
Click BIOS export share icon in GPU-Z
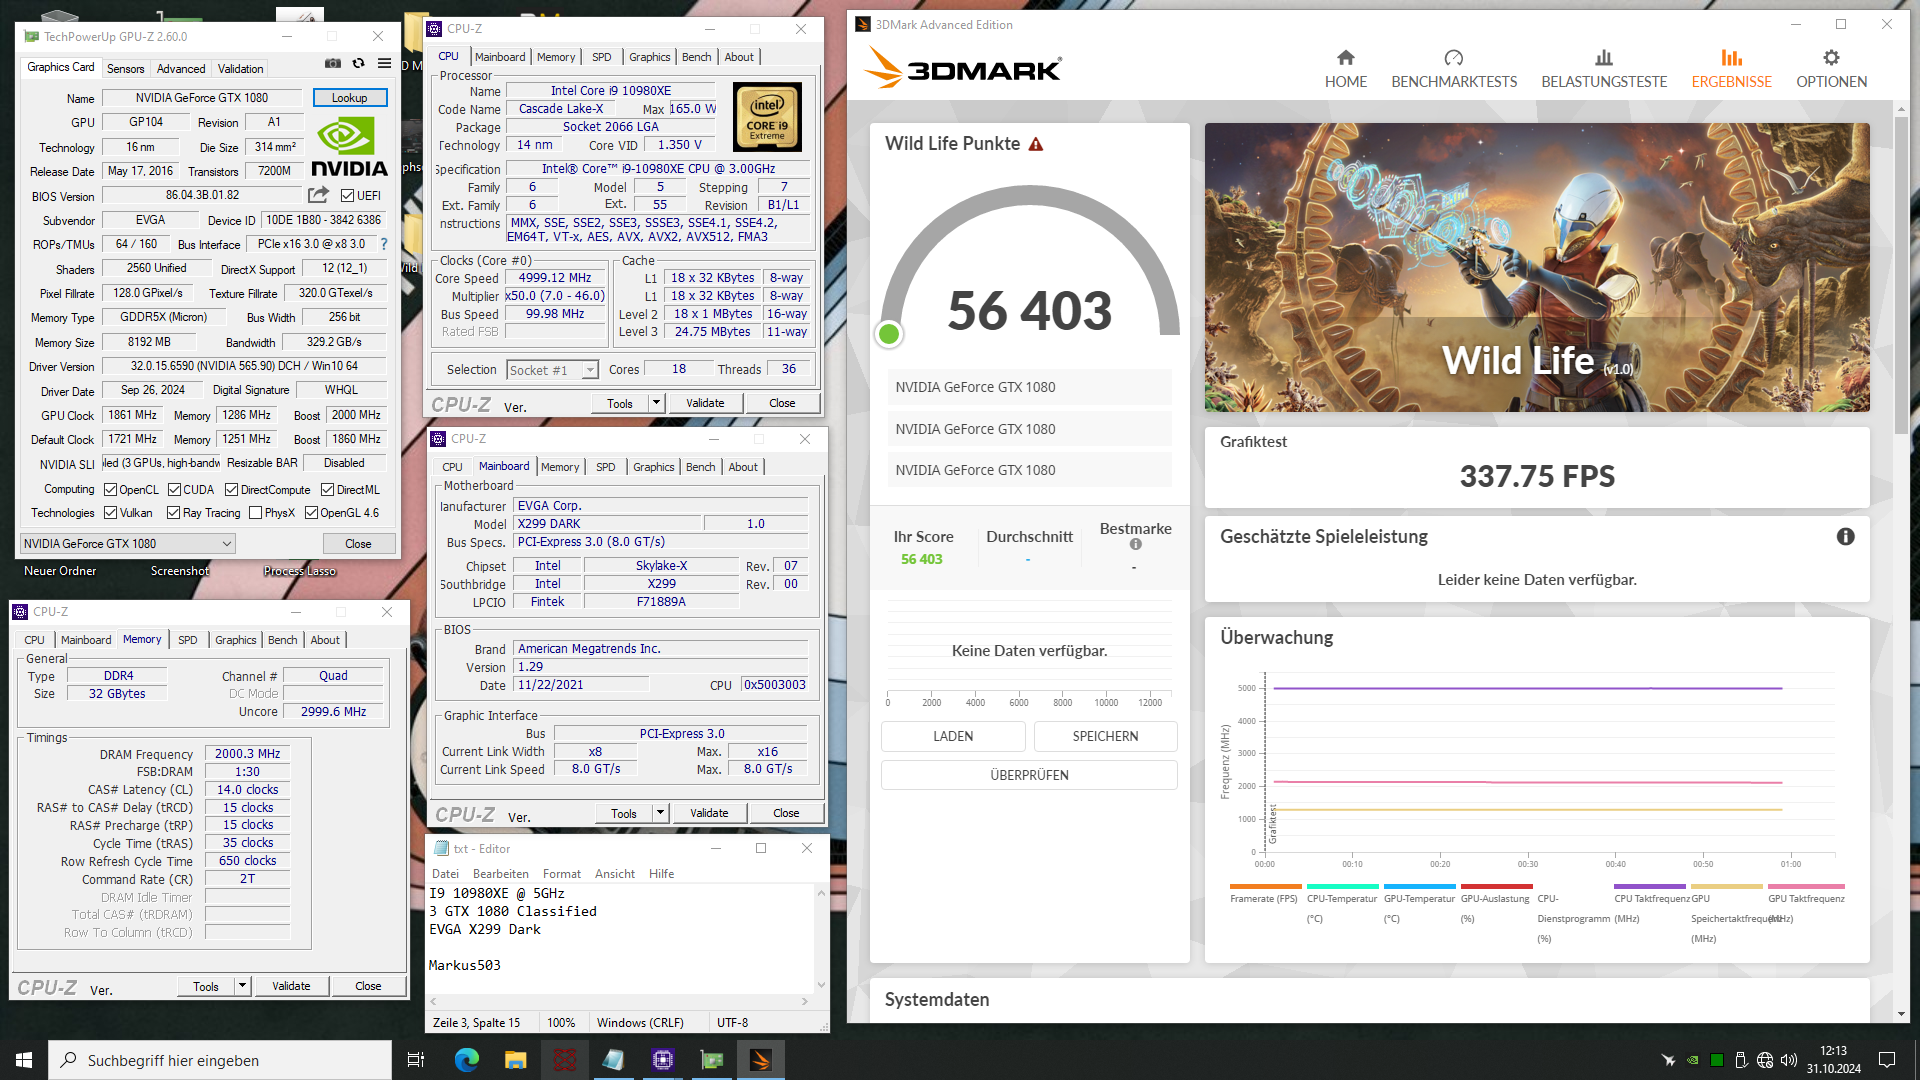pos(318,195)
